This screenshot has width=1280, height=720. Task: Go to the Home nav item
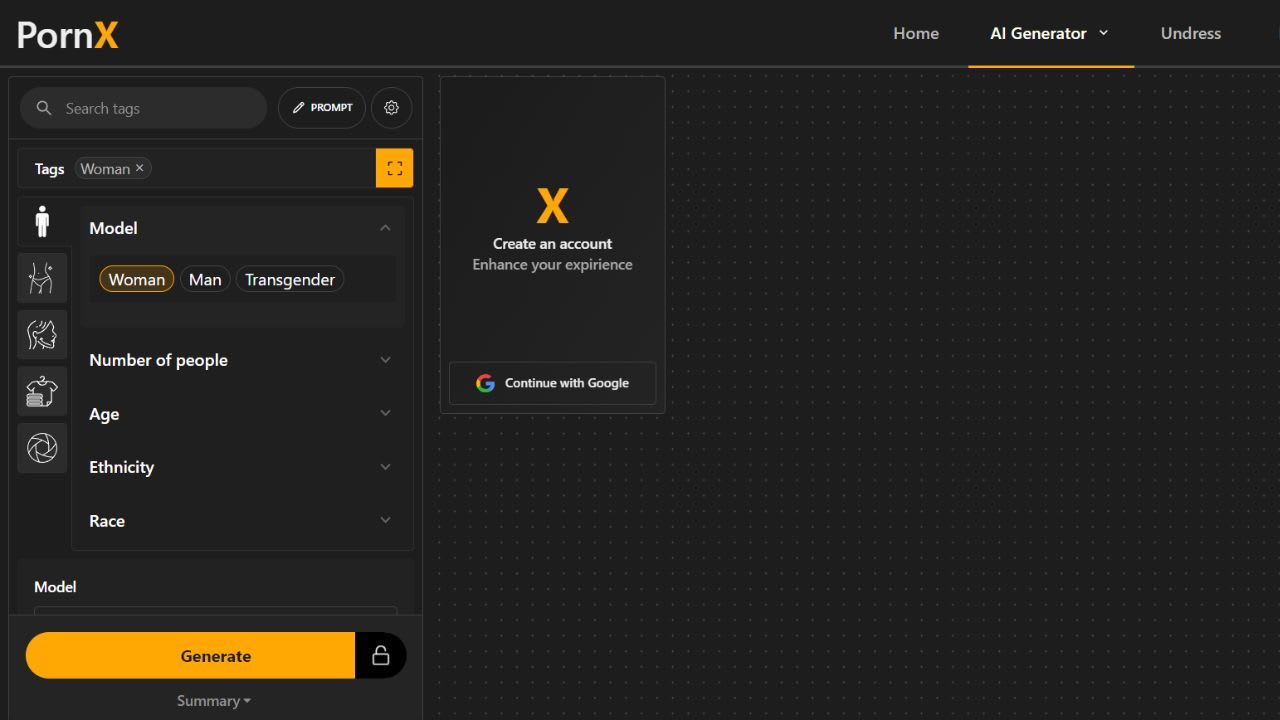click(x=916, y=33)
